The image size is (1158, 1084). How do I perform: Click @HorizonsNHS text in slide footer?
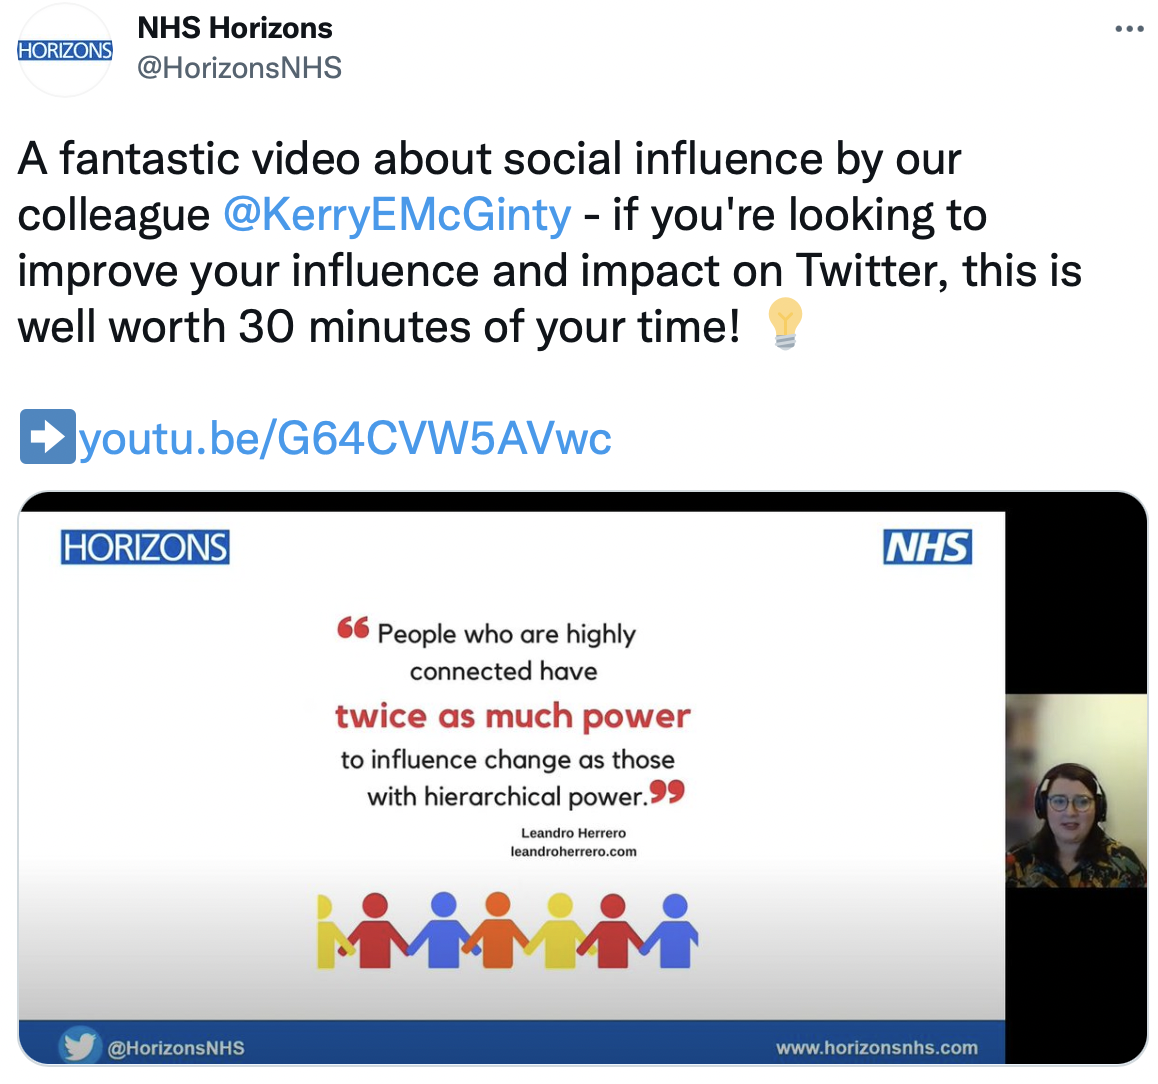tap(175, 1048)
